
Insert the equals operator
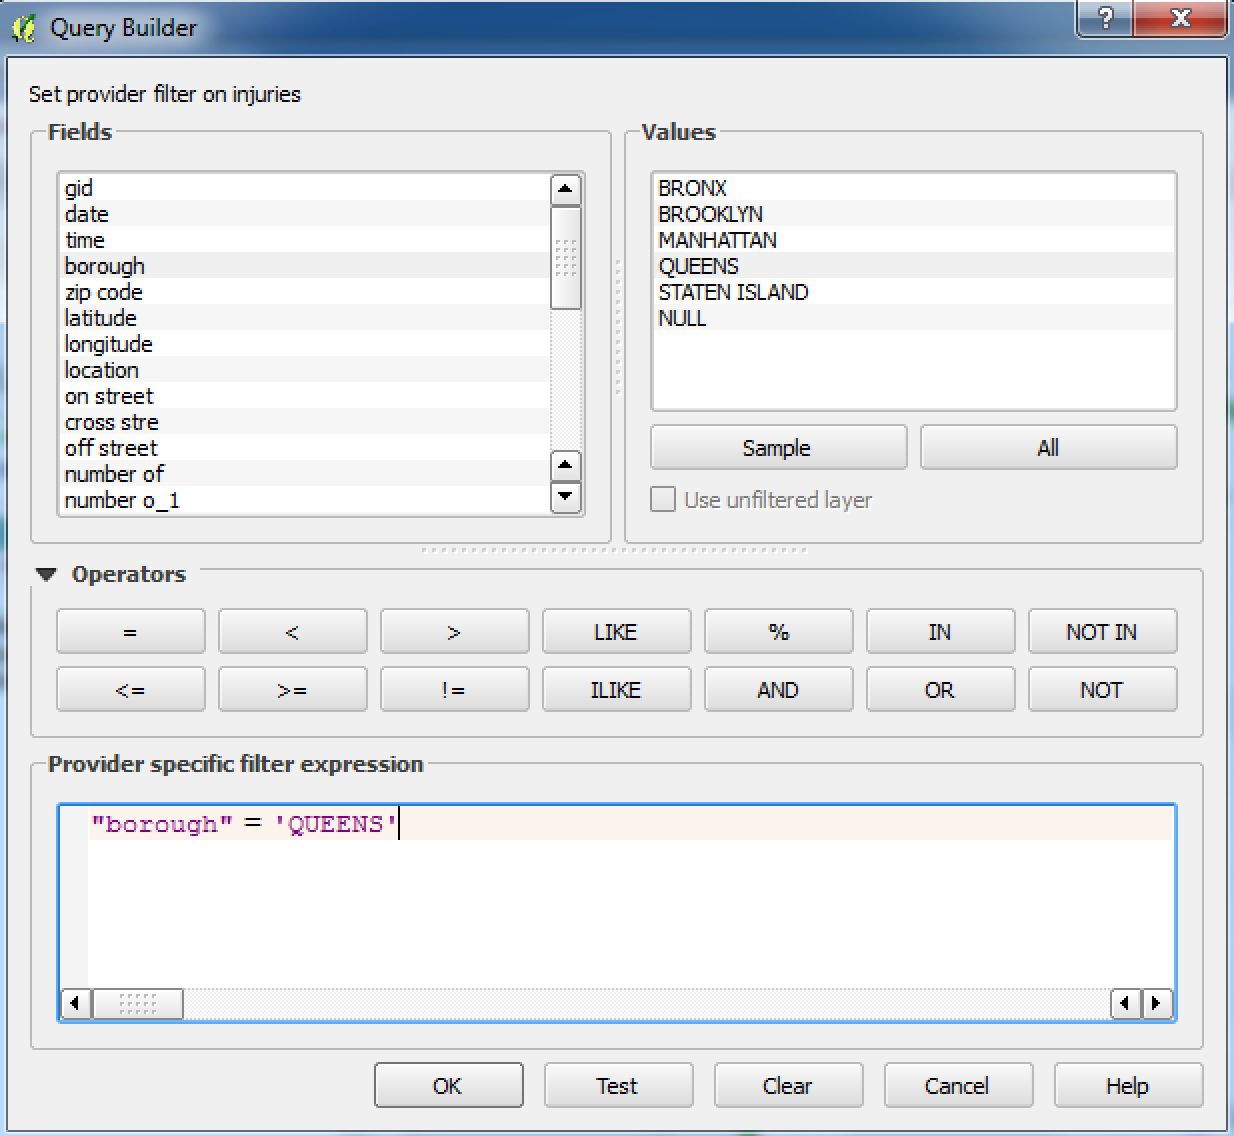coord(130,631)
